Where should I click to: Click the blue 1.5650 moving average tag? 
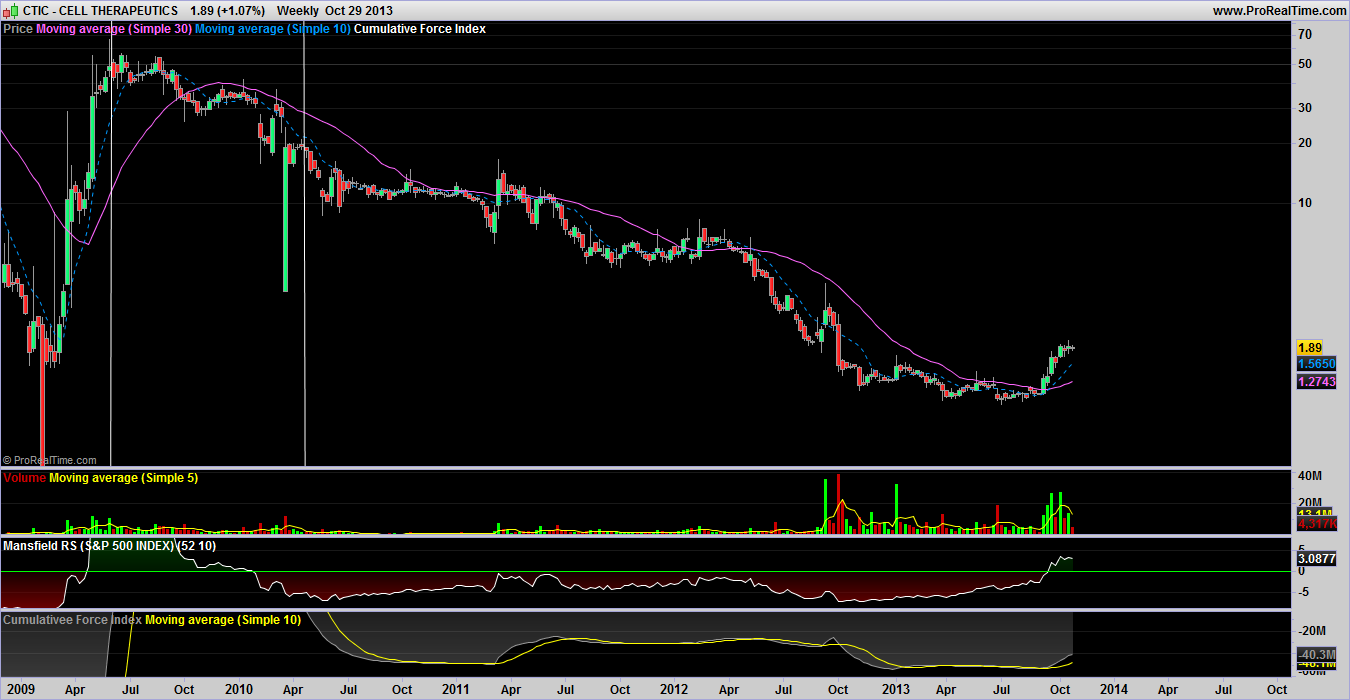click(x=1316, y=364)
